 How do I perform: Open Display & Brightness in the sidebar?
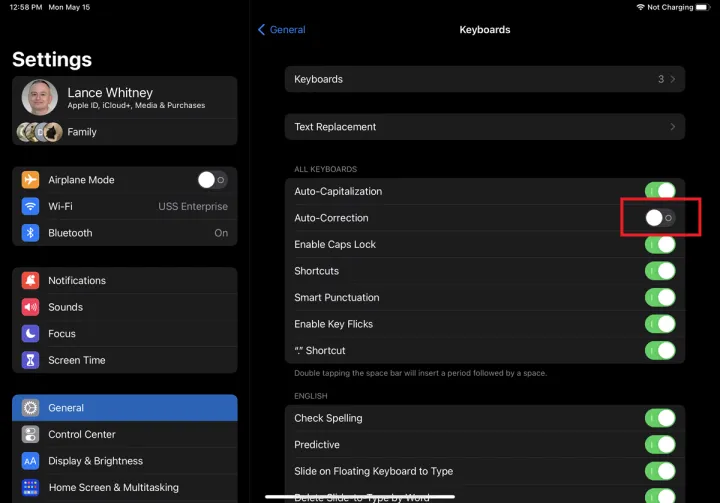point(125,461)
